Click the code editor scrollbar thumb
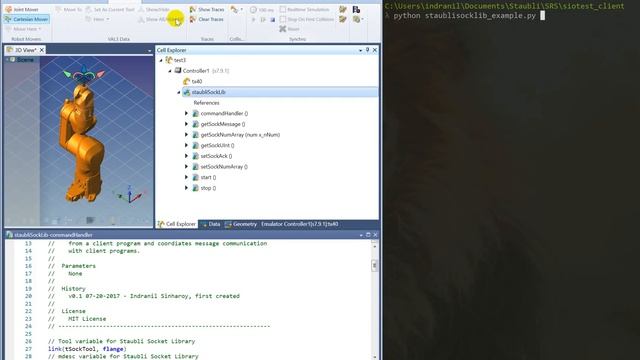Image resolution: width=640 pixels, height=360 pixels. [x=374, y=266]
